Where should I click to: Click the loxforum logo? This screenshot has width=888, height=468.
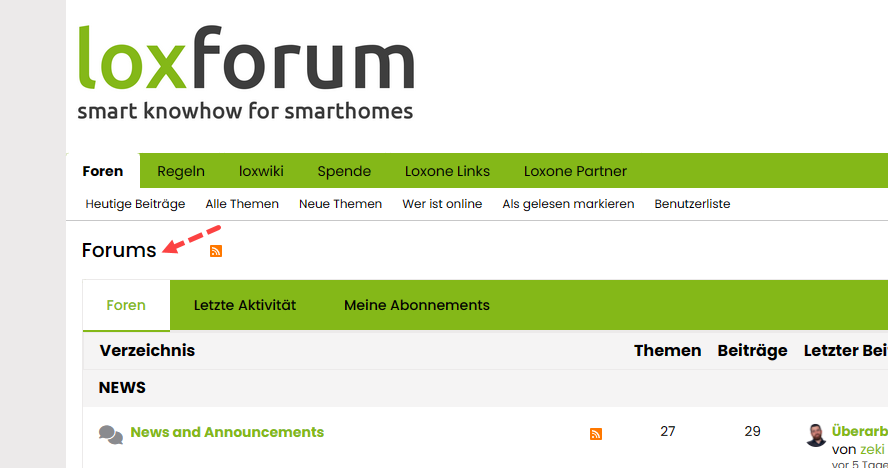(x=246, y=73)
